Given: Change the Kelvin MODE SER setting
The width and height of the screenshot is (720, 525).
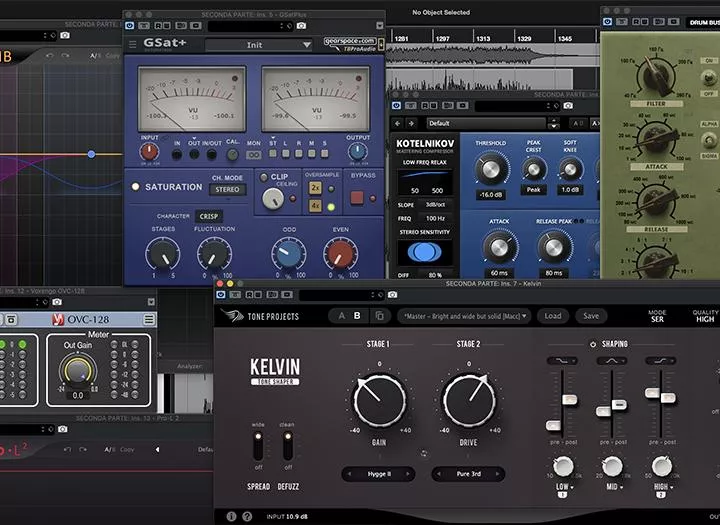Looking at the screenshot, I should click(657, 316).
